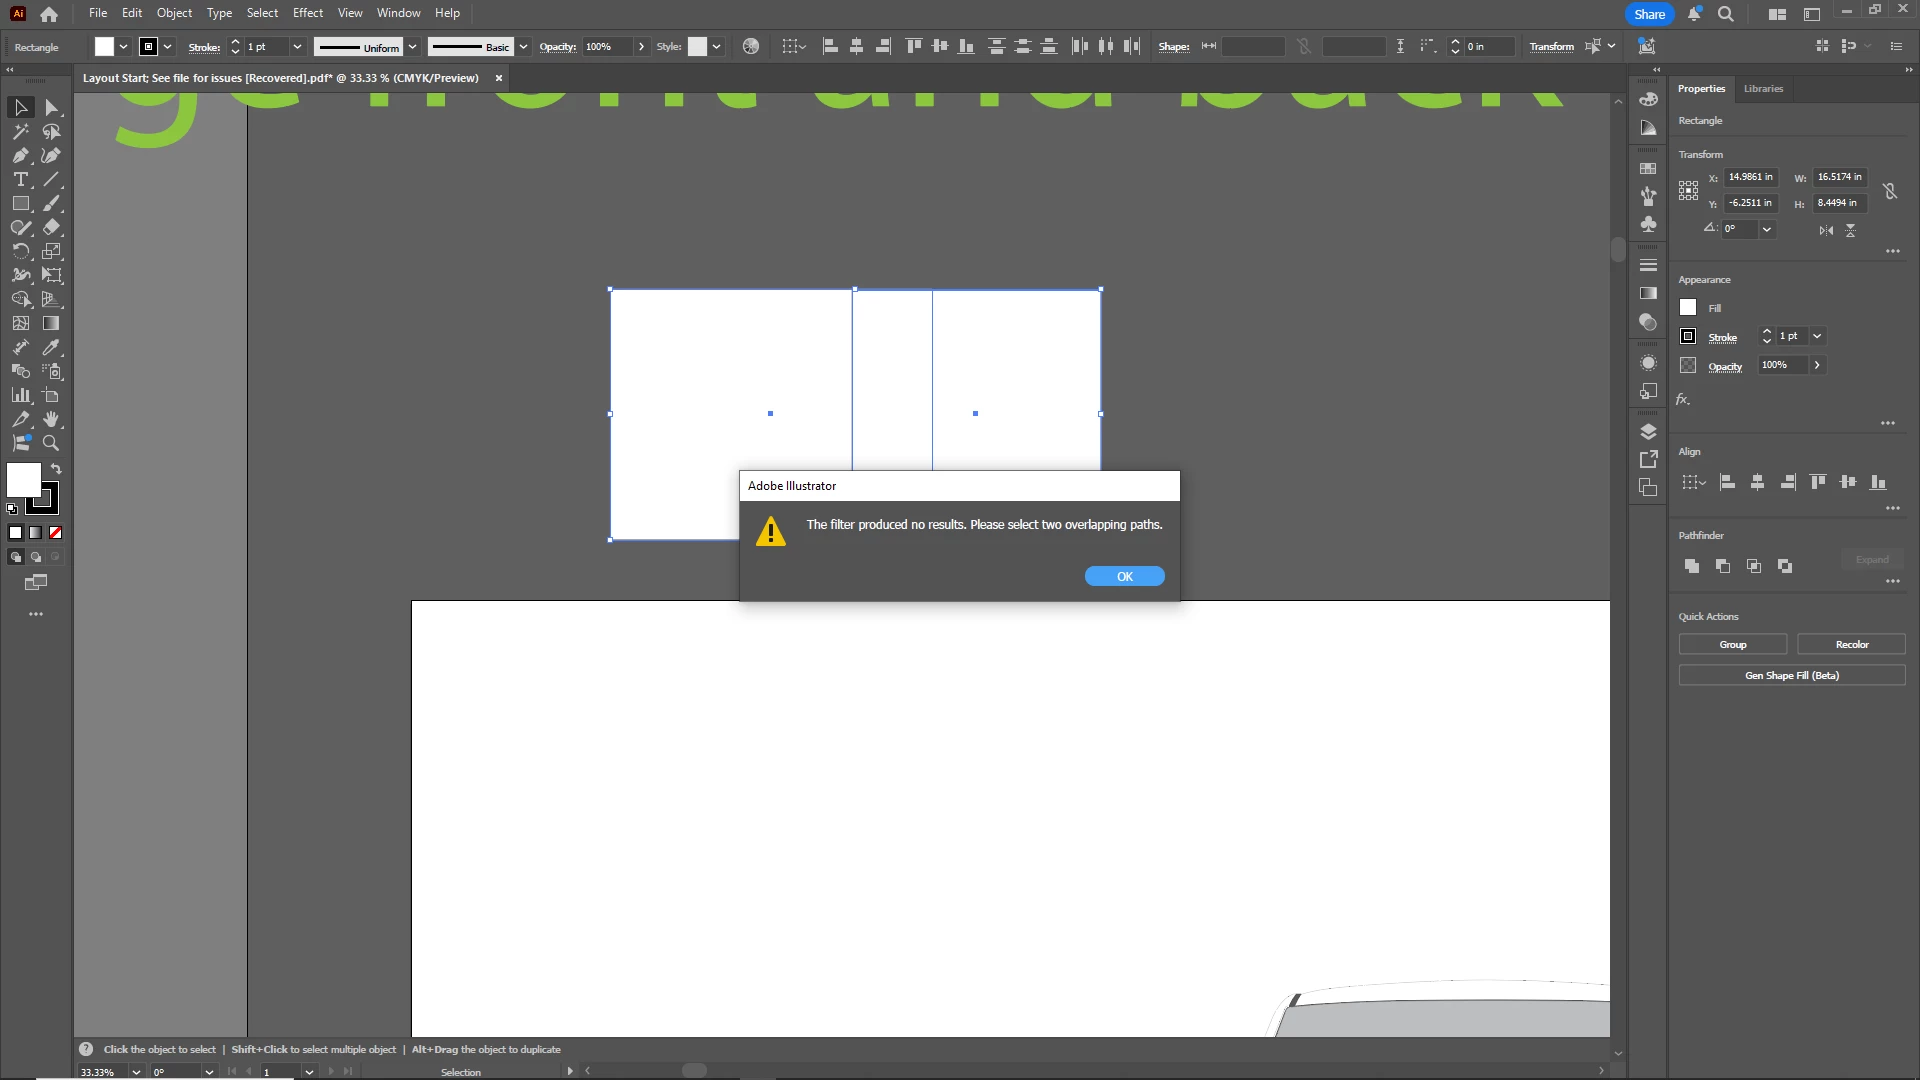
Task: Open the Effect menu
Action: [x=307, y=13]
